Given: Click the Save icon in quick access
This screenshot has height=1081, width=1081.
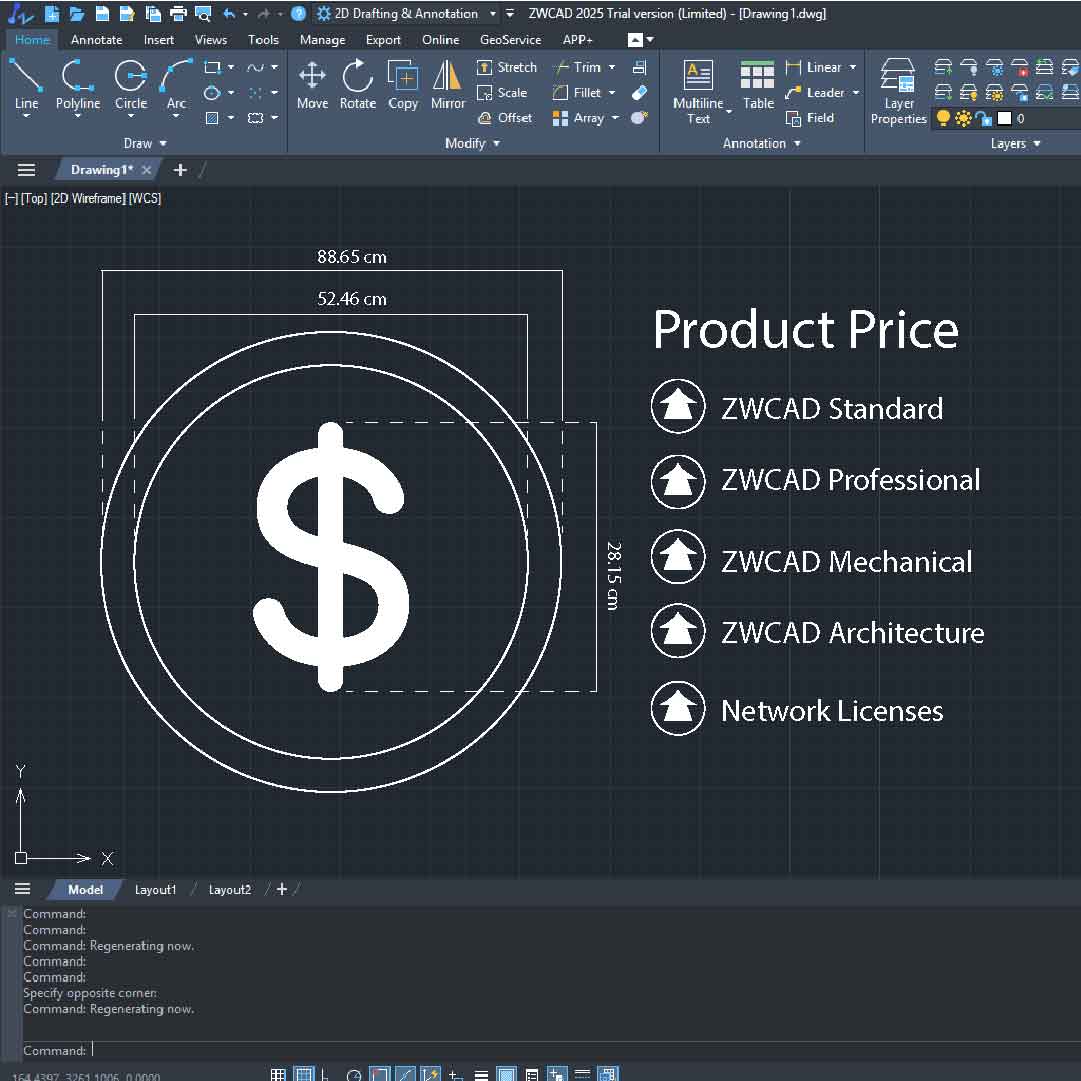Looking at the screenshot, I should coord(102,13).
